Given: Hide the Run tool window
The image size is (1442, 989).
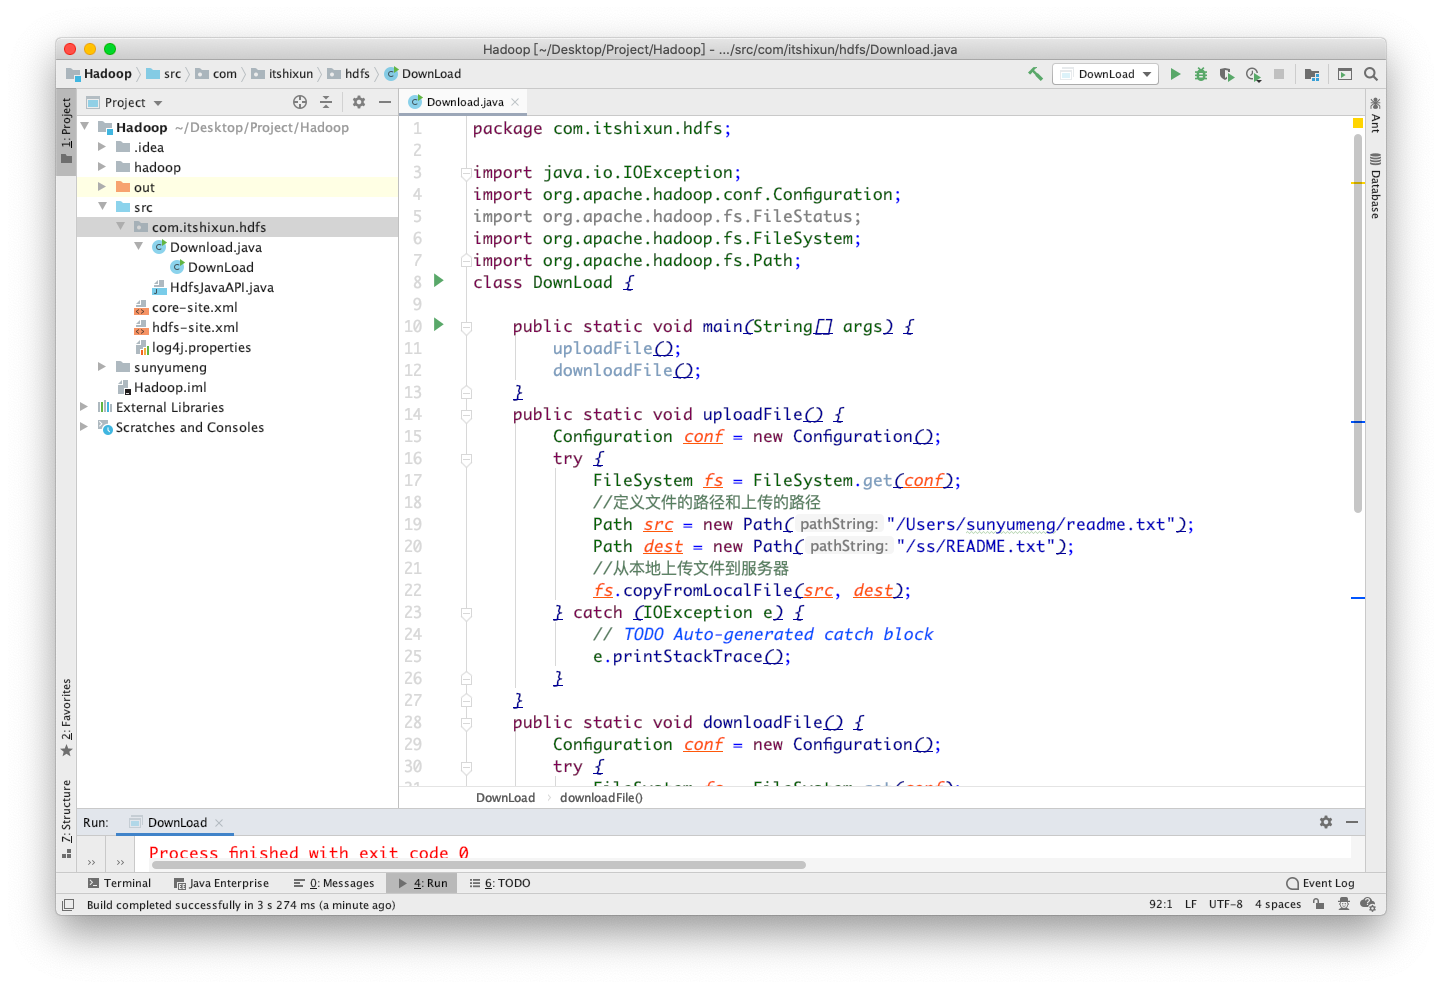Looking at the screenshot, I should click(1352, 822).
